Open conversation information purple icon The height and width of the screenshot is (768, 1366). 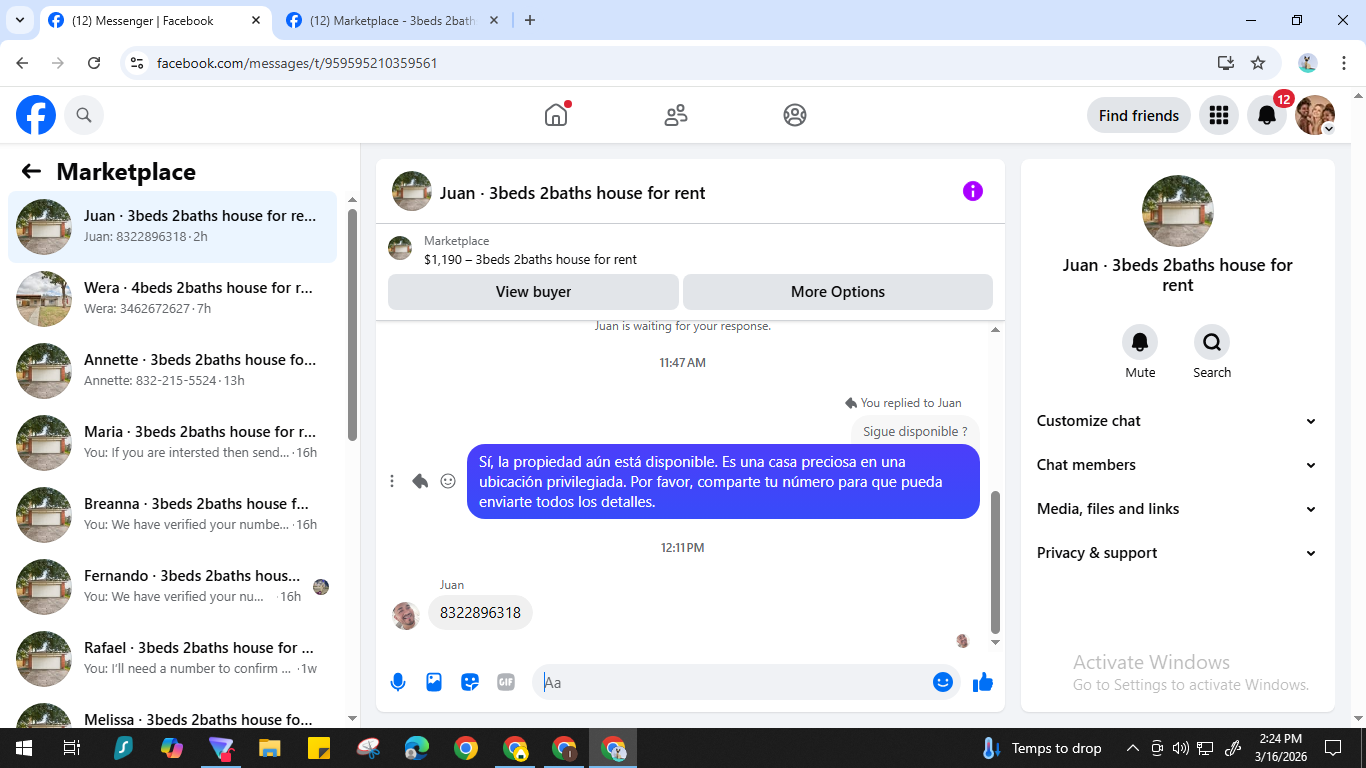(x=973, y=191)
